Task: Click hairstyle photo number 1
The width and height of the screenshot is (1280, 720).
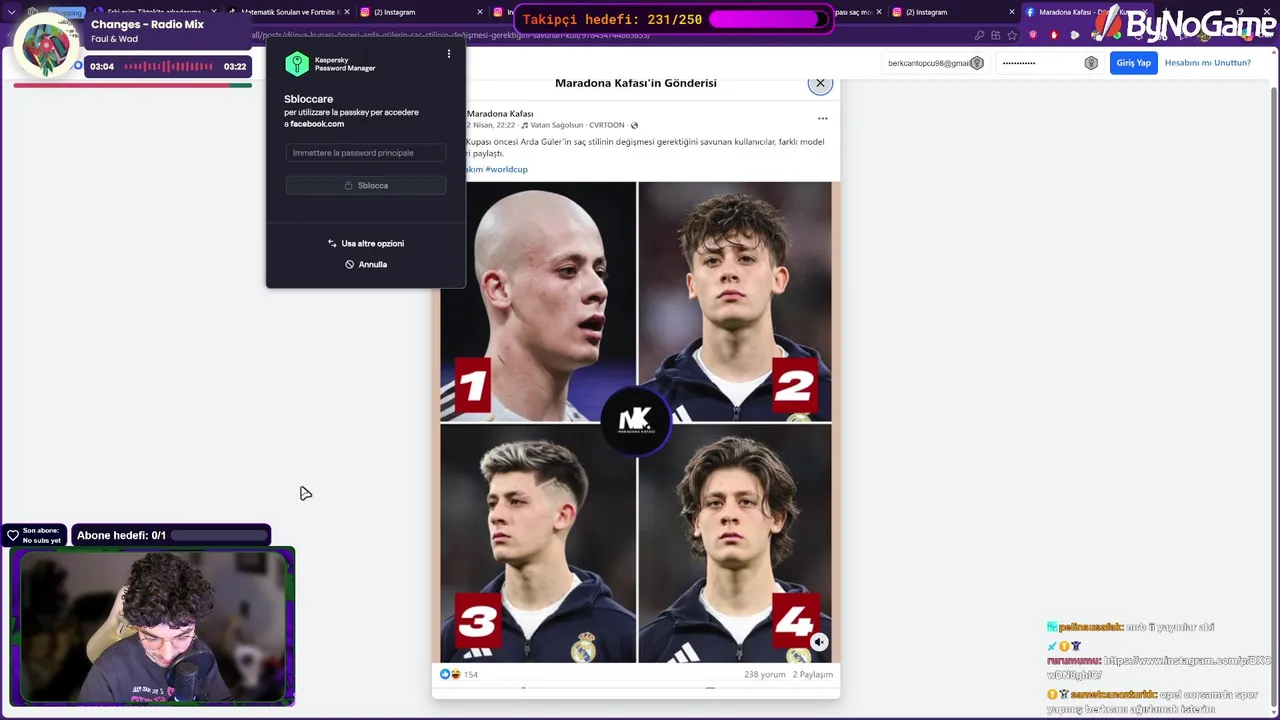Action: [538, 301]
